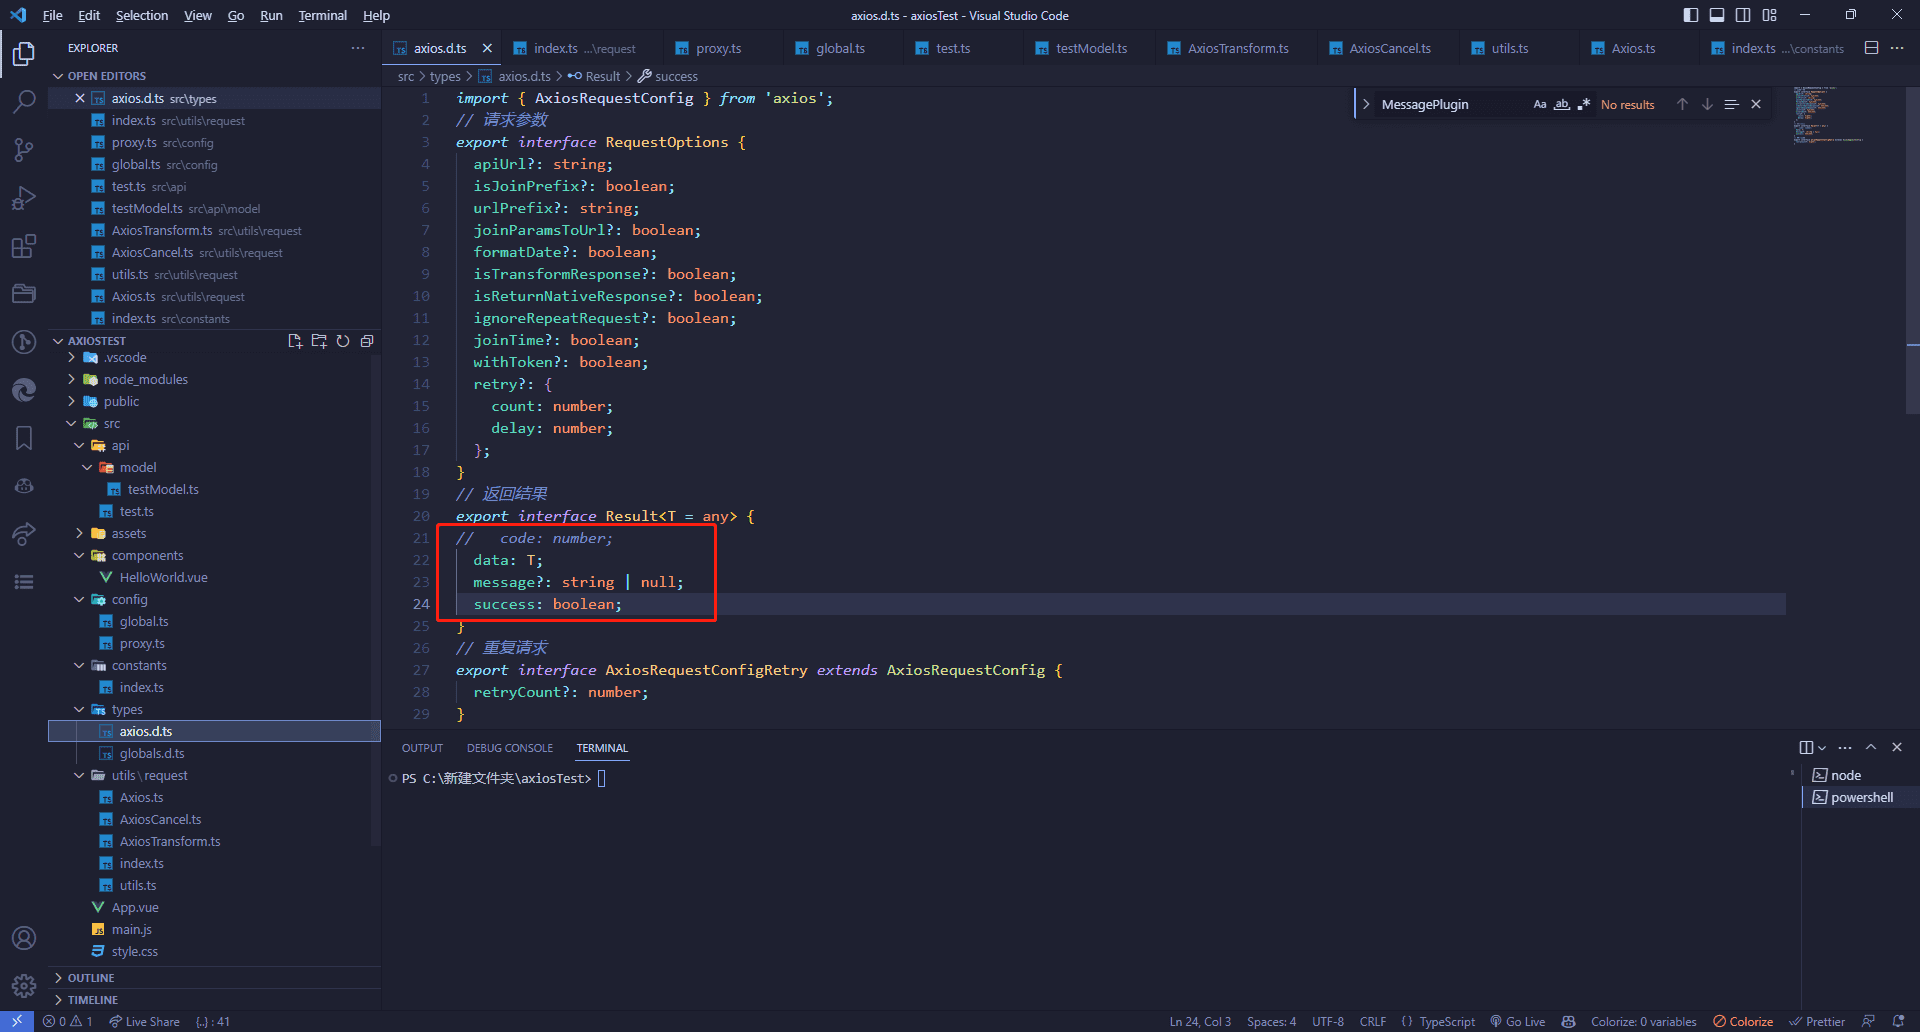Viewport: 1920px width, 1032px height.
Task: Click New File icon in AXIOSTEST header
Action: click(295, 341)
